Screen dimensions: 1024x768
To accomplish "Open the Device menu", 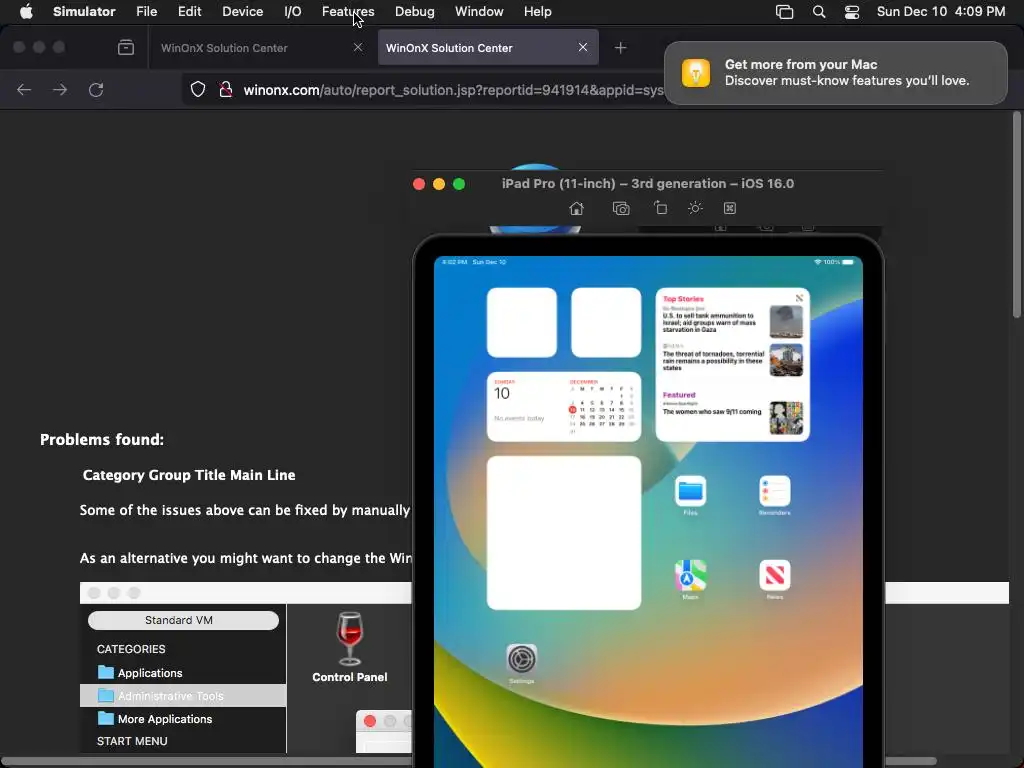I will [x=242, y=12].
